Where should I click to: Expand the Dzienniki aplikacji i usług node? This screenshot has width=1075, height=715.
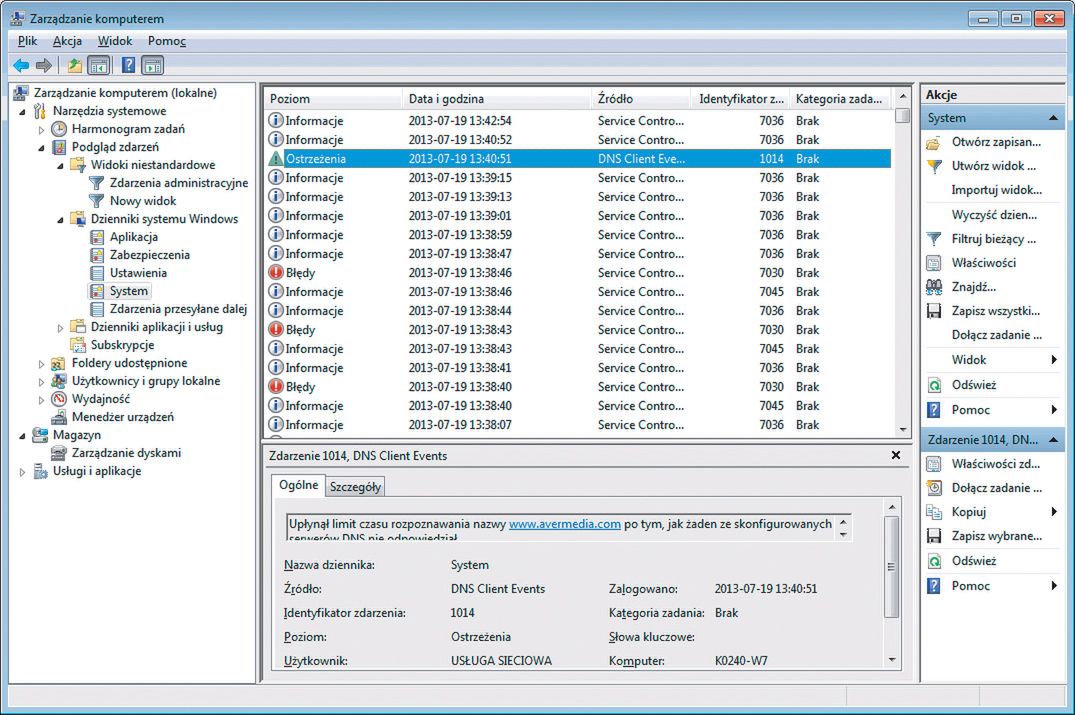[x=61, y=327]
